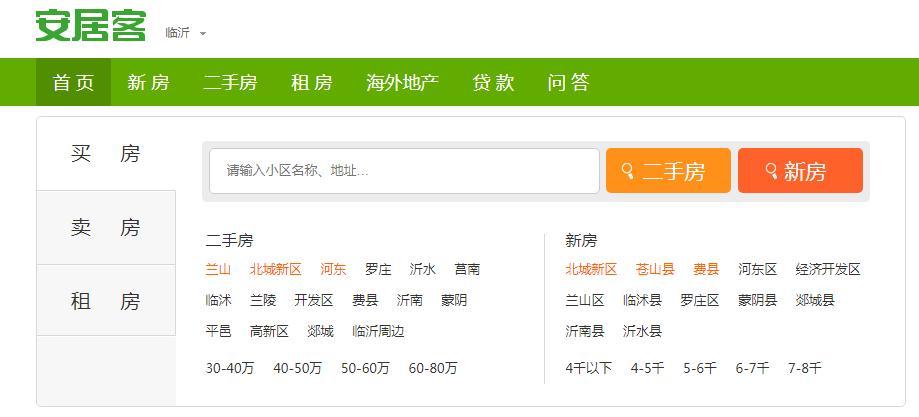Open 平邑 second-hand area link
919x417 pixels.
pyautogui.click(x=218, y=332)
